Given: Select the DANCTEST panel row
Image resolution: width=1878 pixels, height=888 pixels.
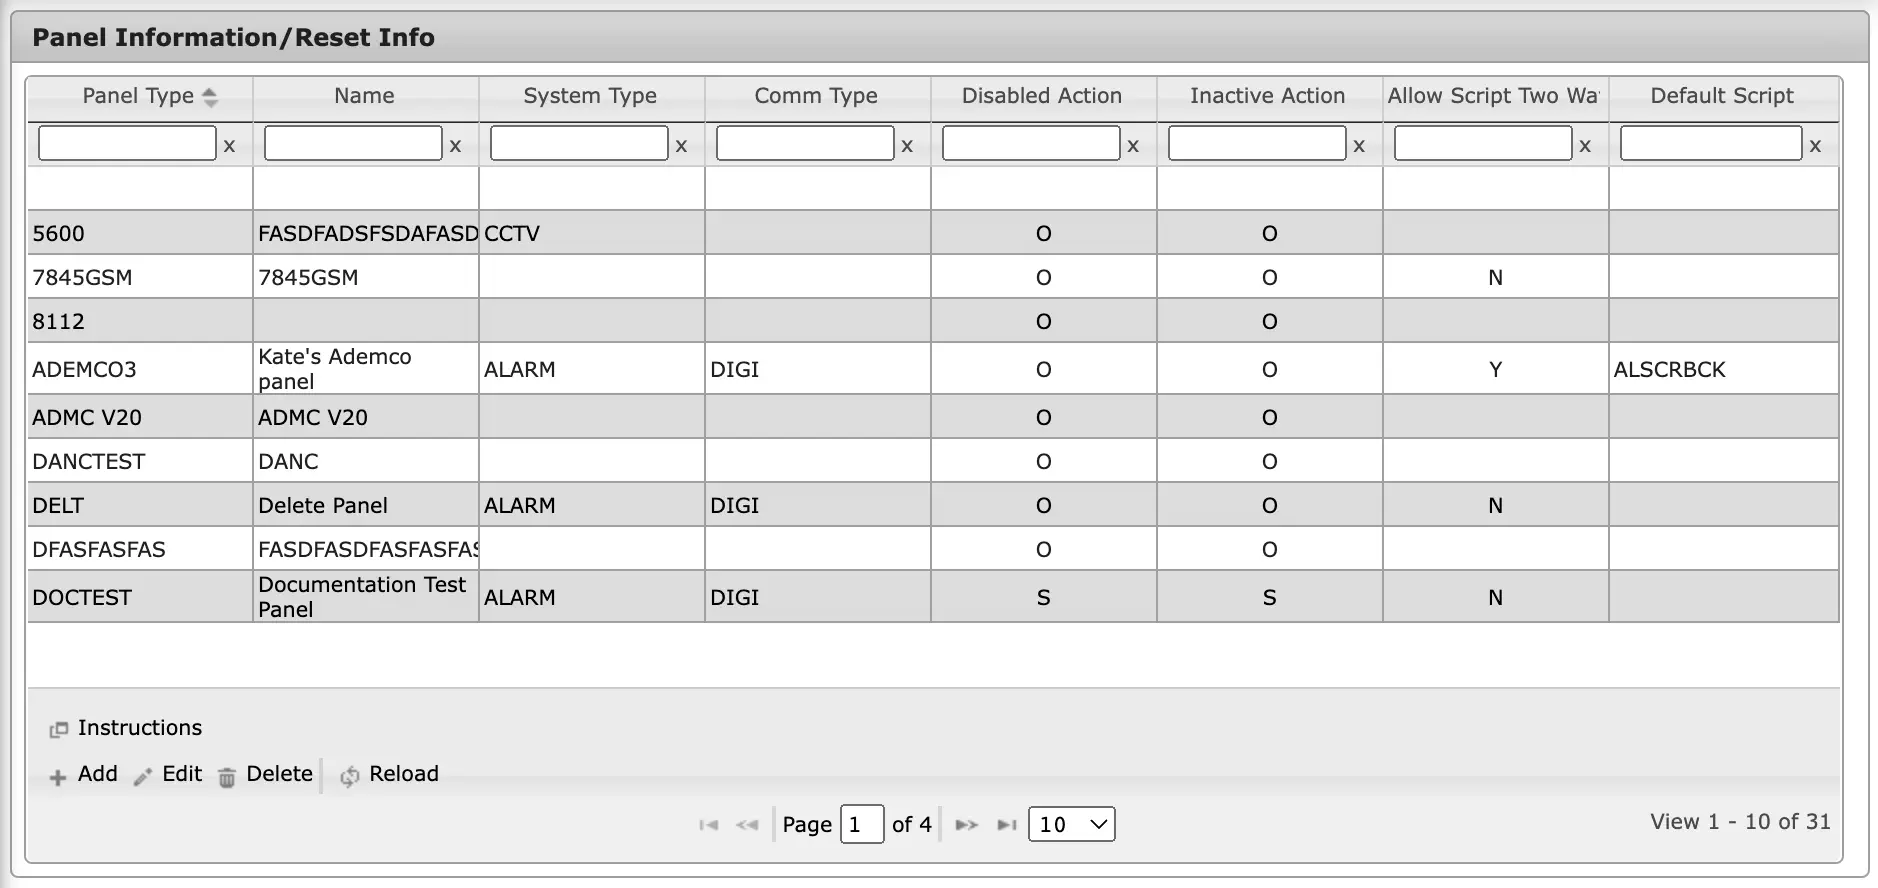Looking at the screenshot, I should 933,461.
